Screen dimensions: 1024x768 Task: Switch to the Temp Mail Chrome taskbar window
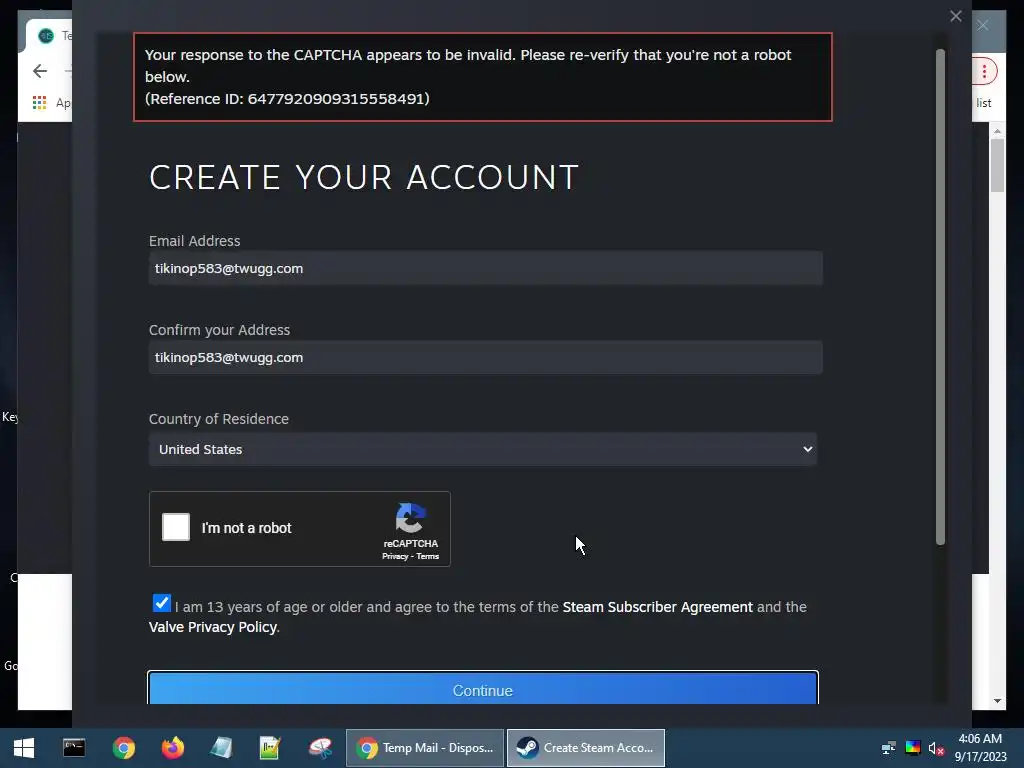pos(424,748)
